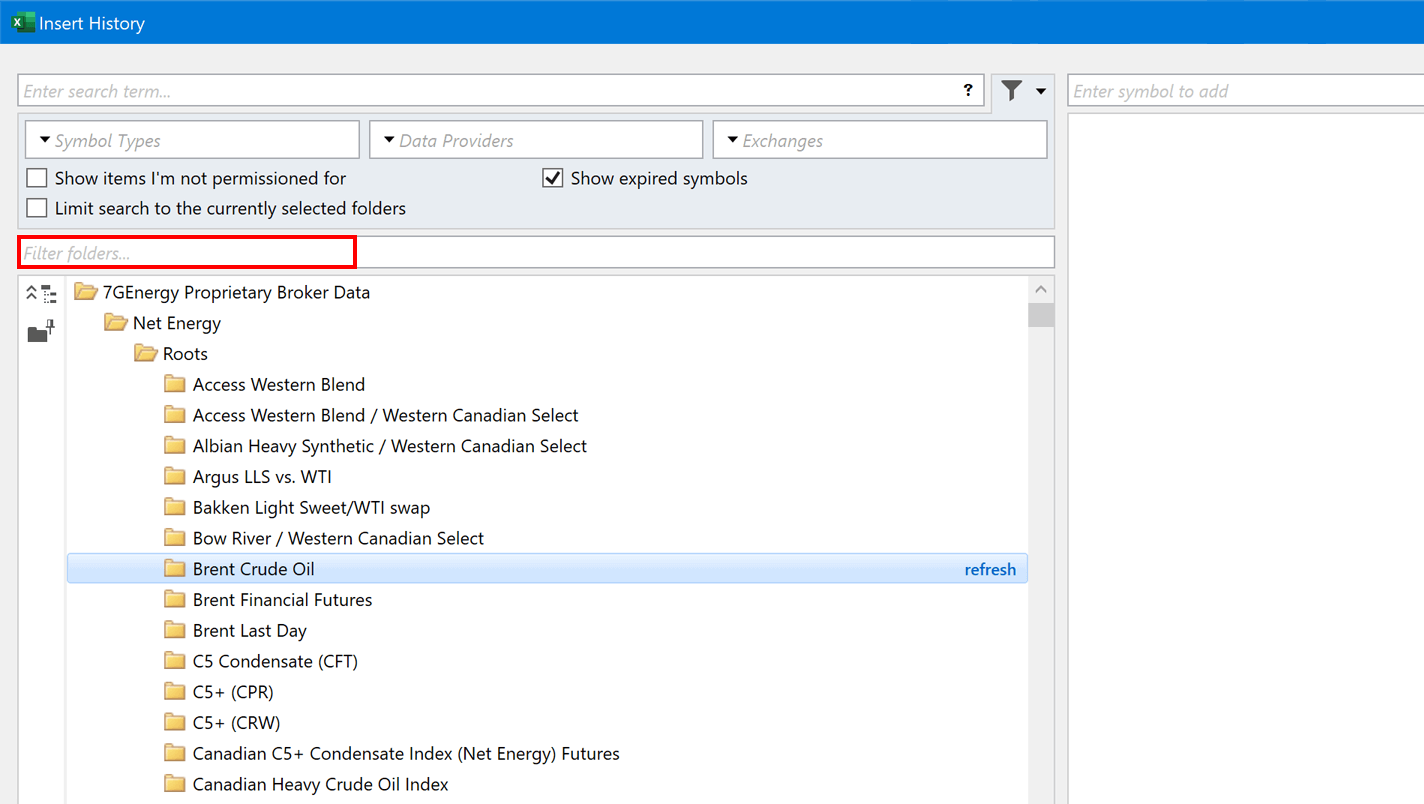Viewport: 1424px width, 804px height.
Task: Open the filter funnel dropdown arrow
Action: [1040, 91]
